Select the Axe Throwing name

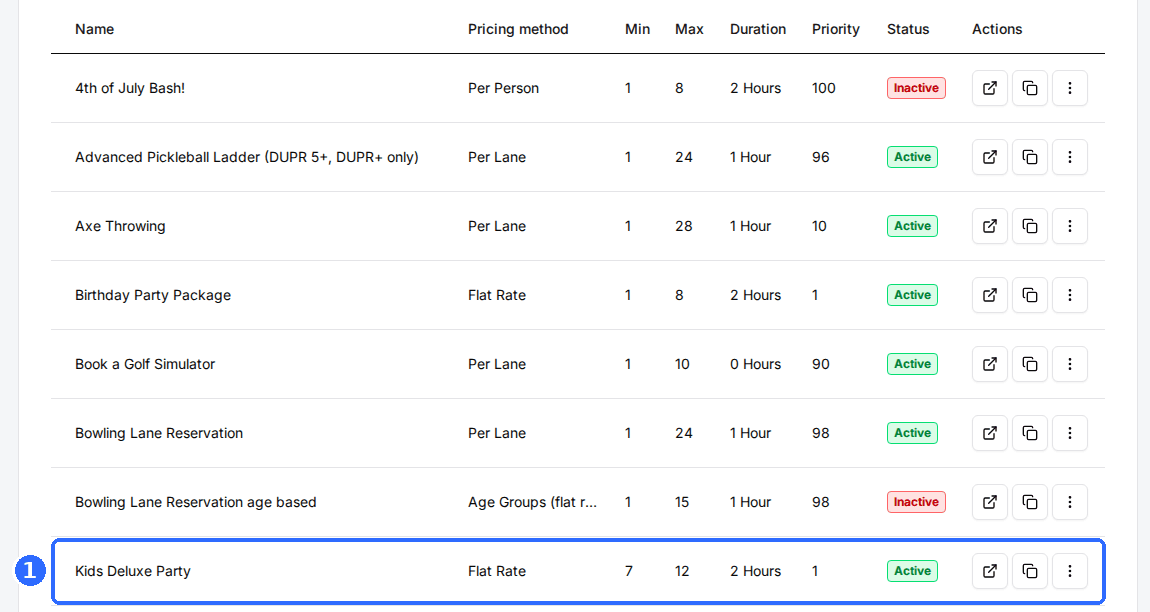(120, 226)
